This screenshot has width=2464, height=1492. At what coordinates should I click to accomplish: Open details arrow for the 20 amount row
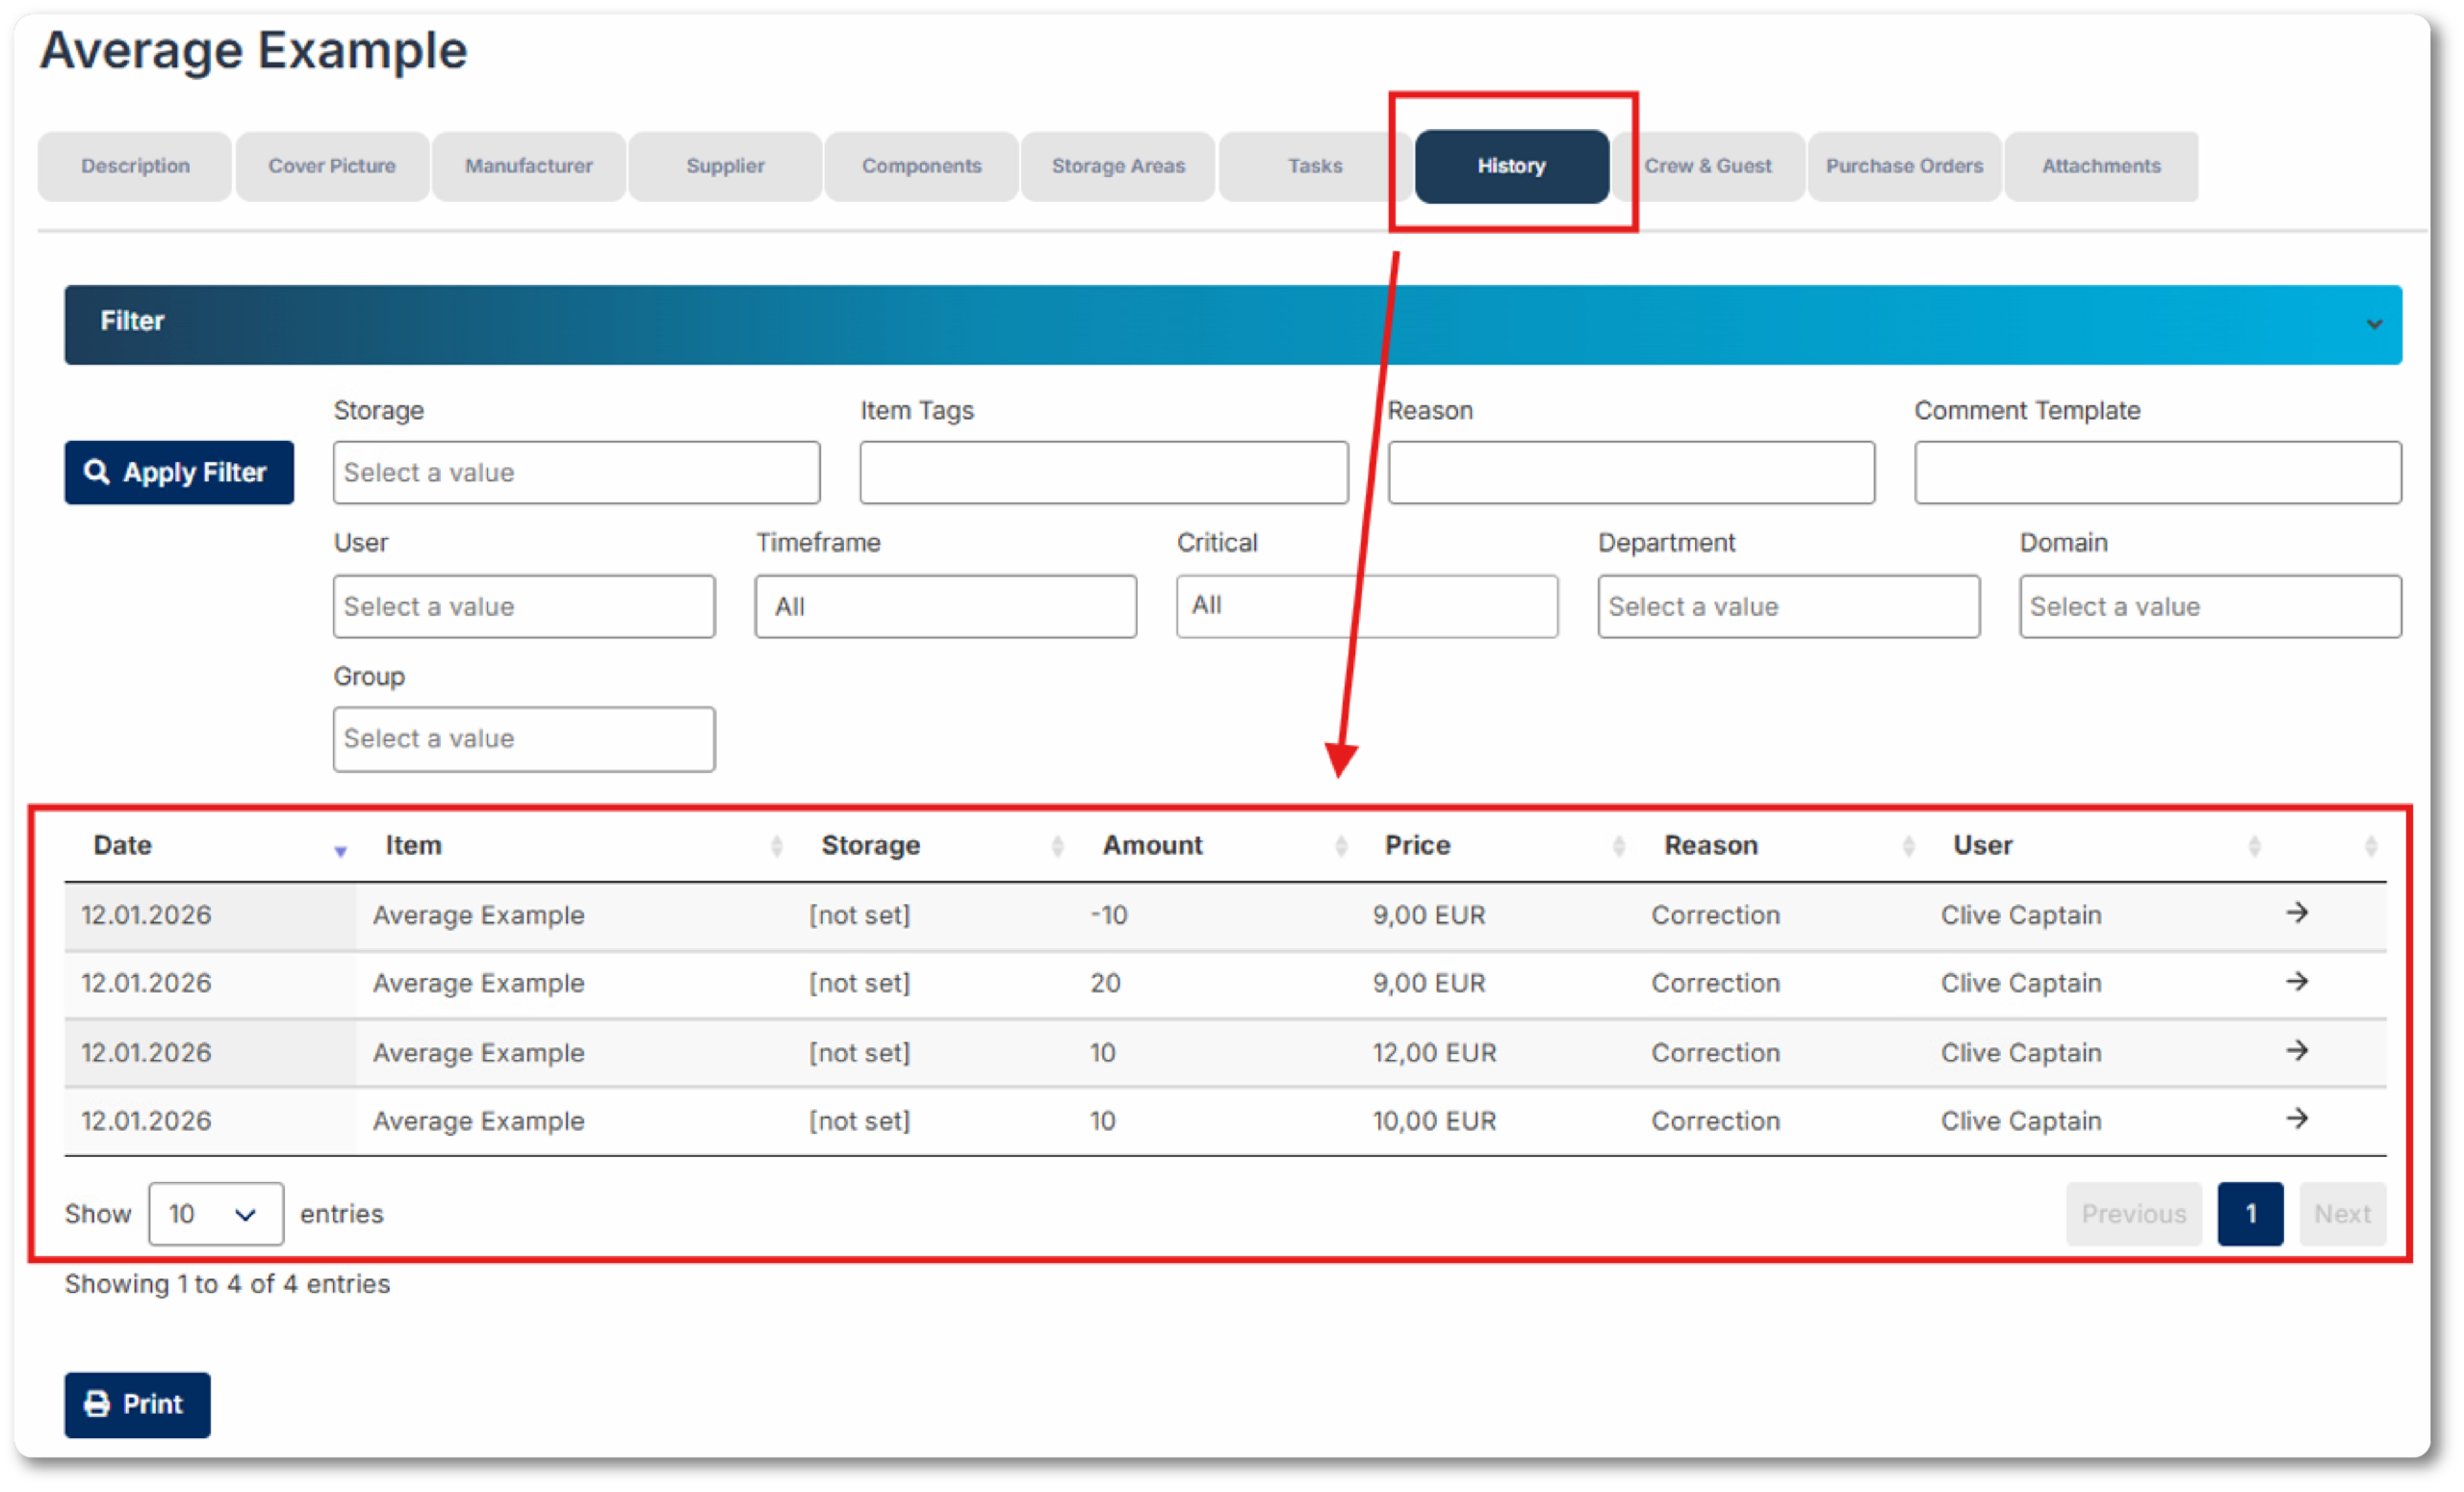click(2297, 981)
